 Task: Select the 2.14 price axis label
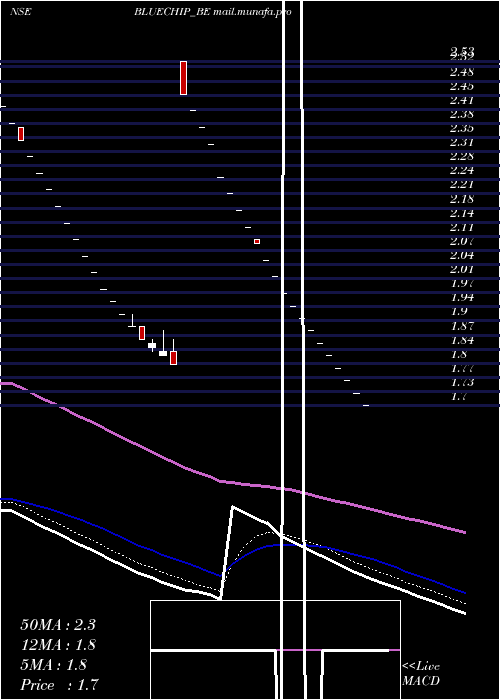462,213
